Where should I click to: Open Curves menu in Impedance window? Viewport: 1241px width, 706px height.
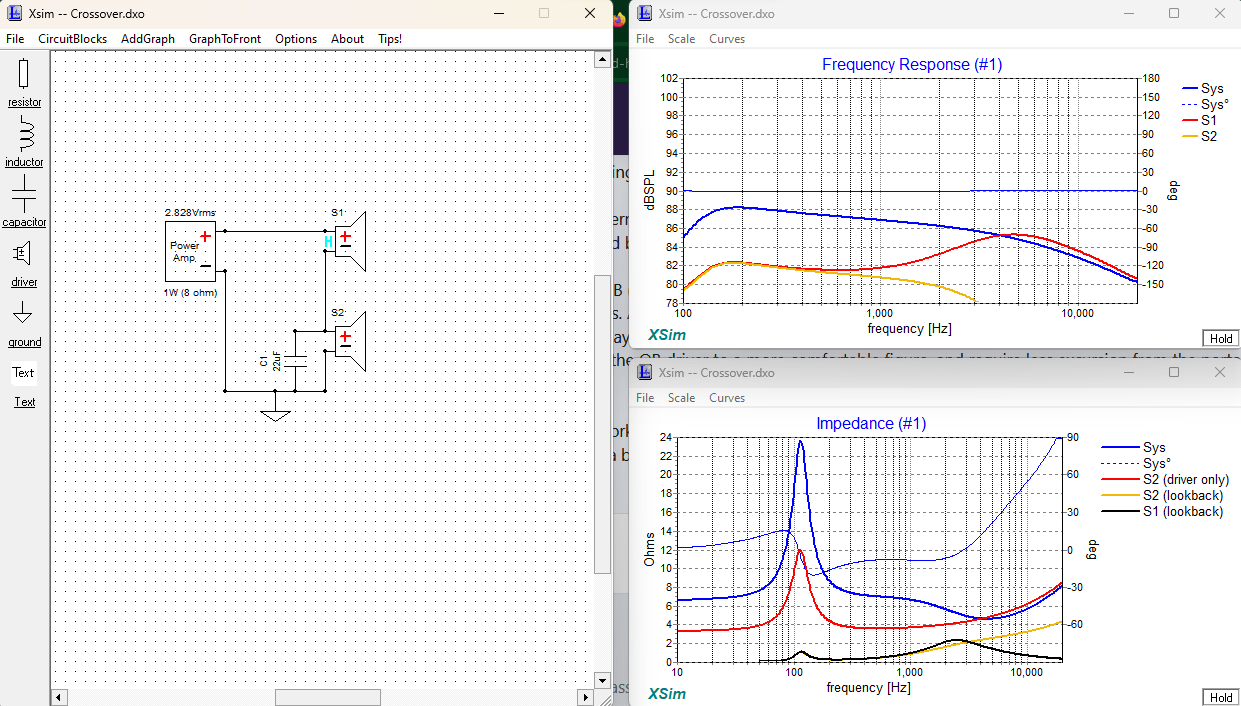pos(727,398)
